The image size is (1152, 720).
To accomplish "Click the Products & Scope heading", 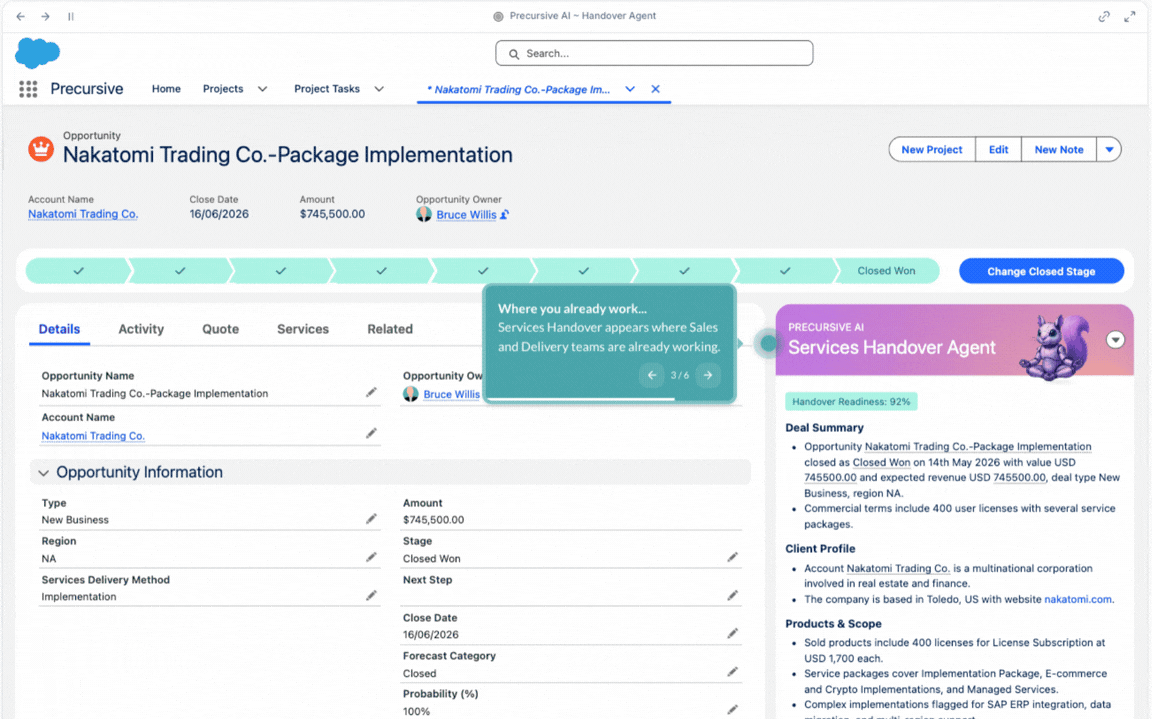I will [x=833, y=624].
